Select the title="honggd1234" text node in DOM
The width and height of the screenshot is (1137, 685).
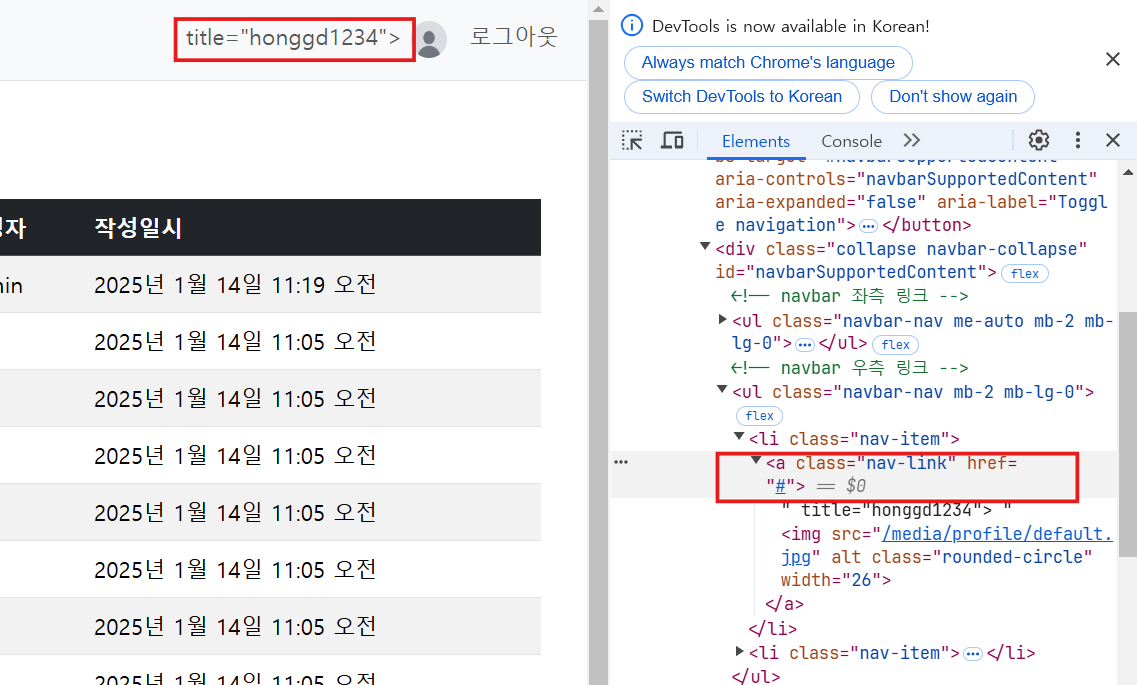tap(896, 510)
